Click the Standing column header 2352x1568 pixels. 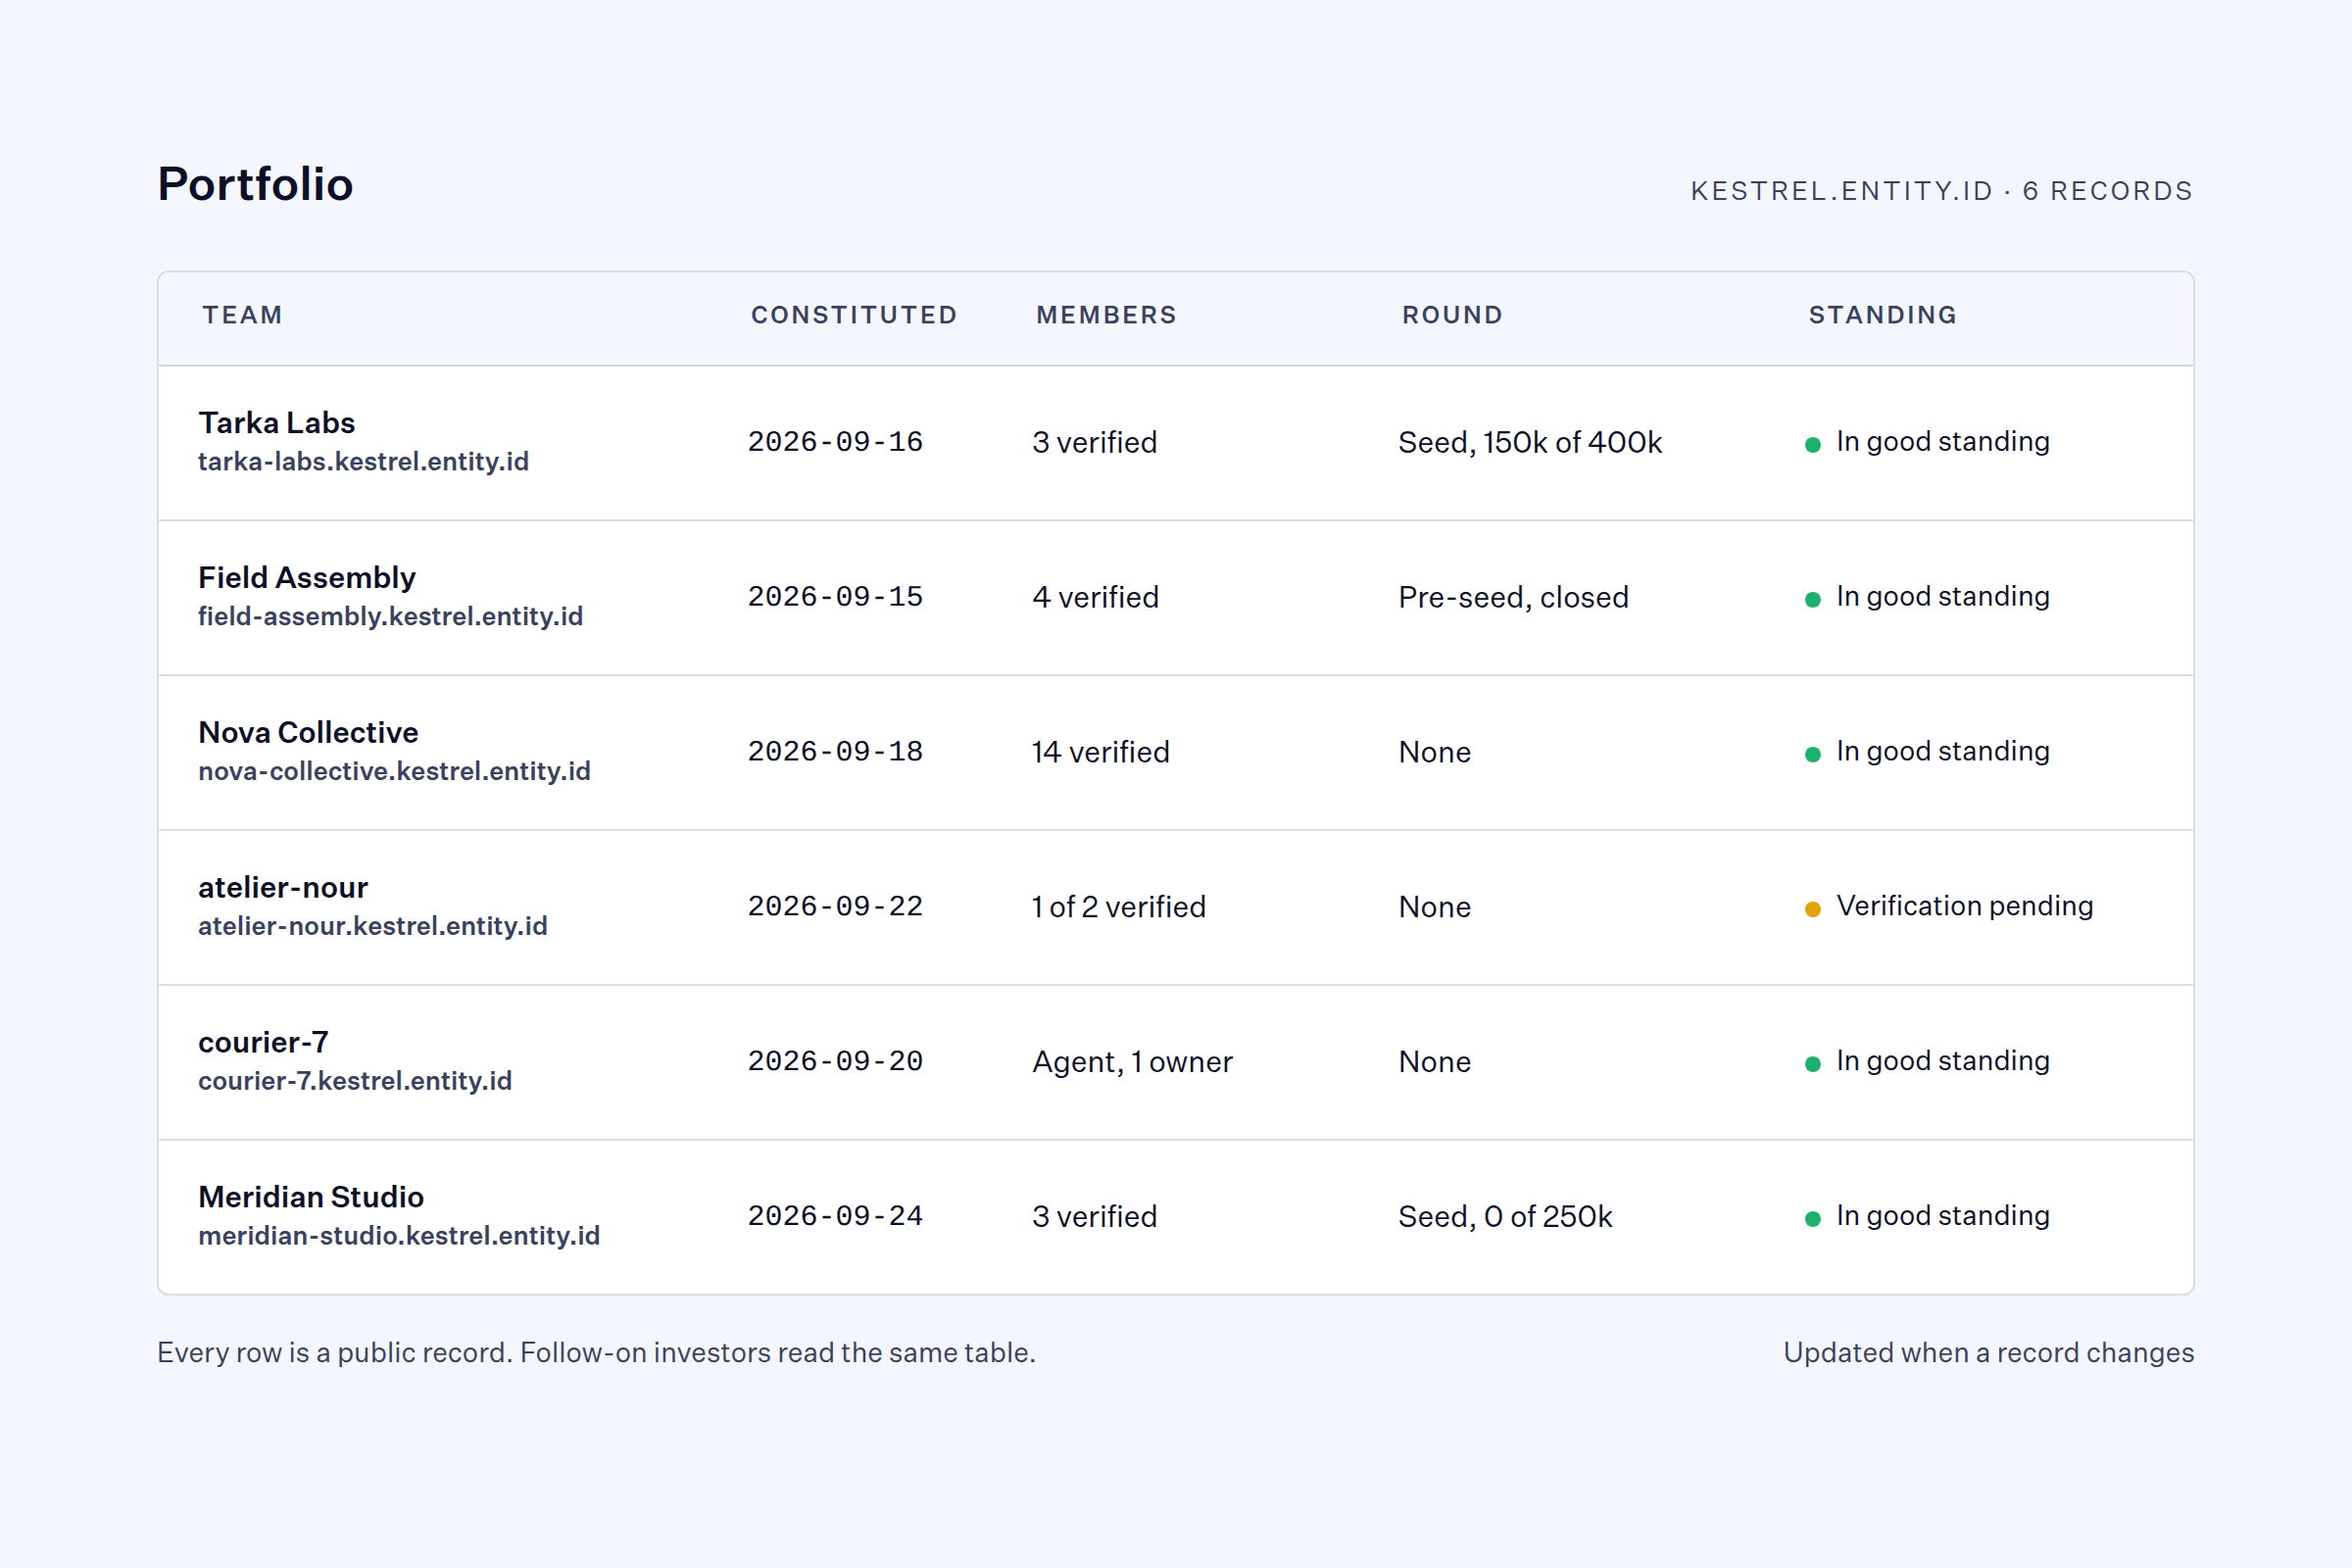point(1883,315)
